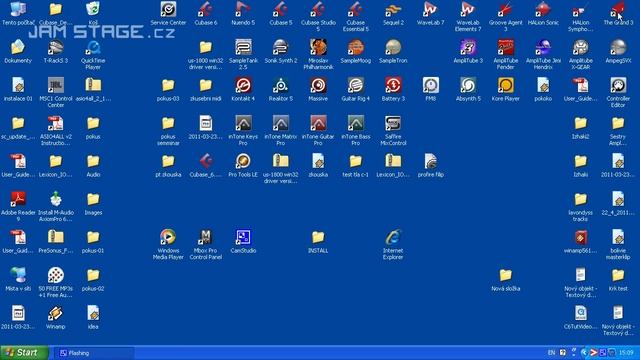
Task: Open Kontakt 4 shortcut
Action: tap(243, 85)
